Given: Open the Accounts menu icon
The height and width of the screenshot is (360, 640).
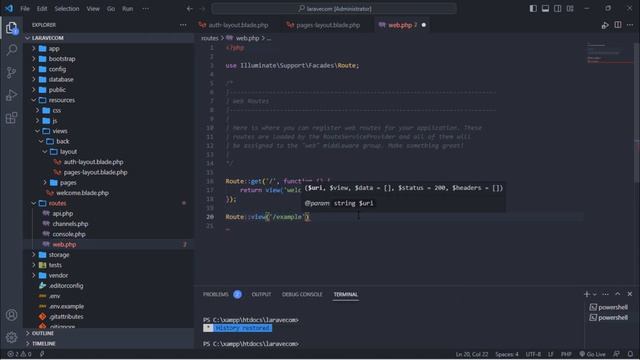Looking at the screenshot, I should click(11, 315).
